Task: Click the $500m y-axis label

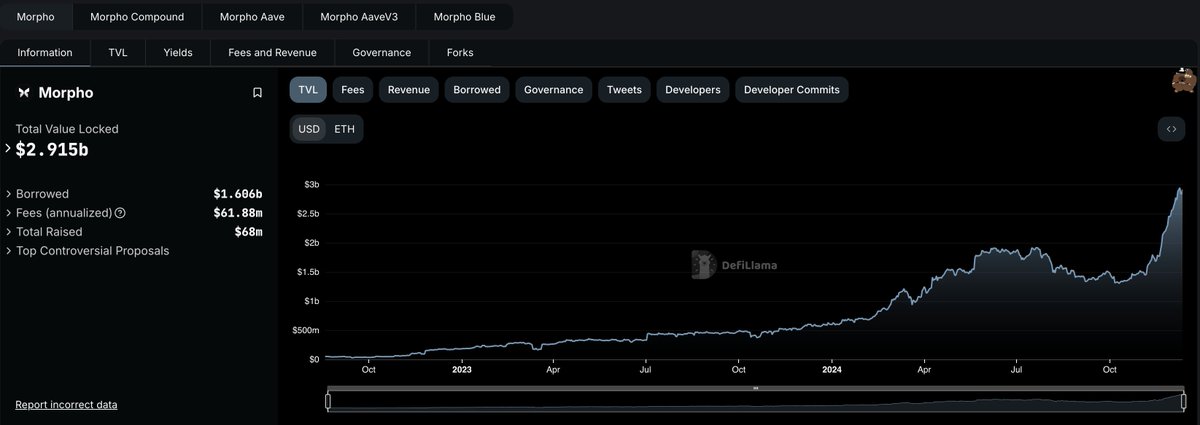Action: [306, 330]
